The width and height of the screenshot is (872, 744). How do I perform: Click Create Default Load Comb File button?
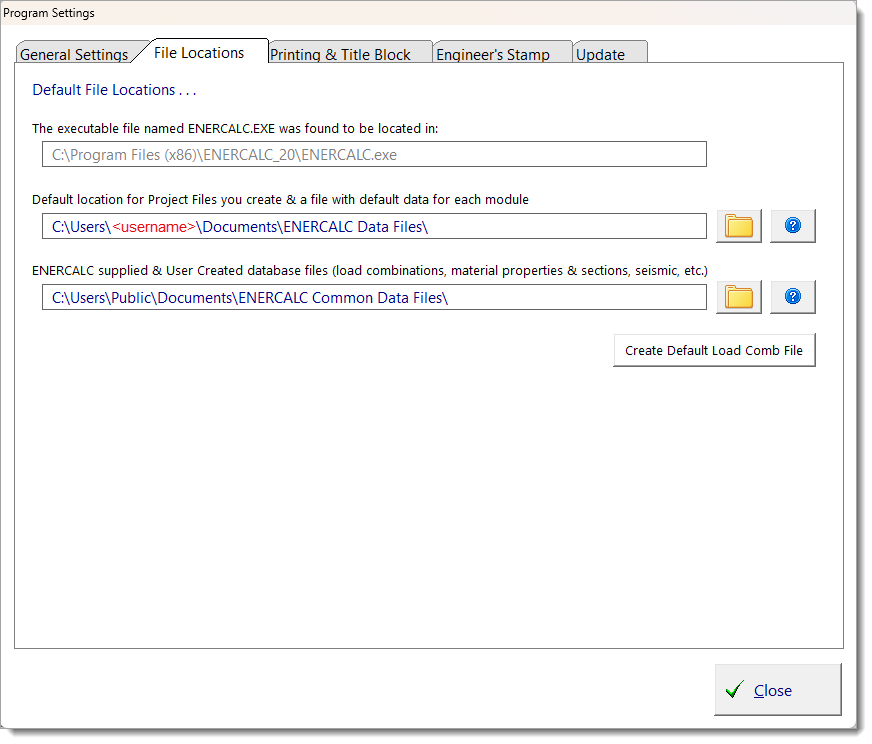(714, 350)
